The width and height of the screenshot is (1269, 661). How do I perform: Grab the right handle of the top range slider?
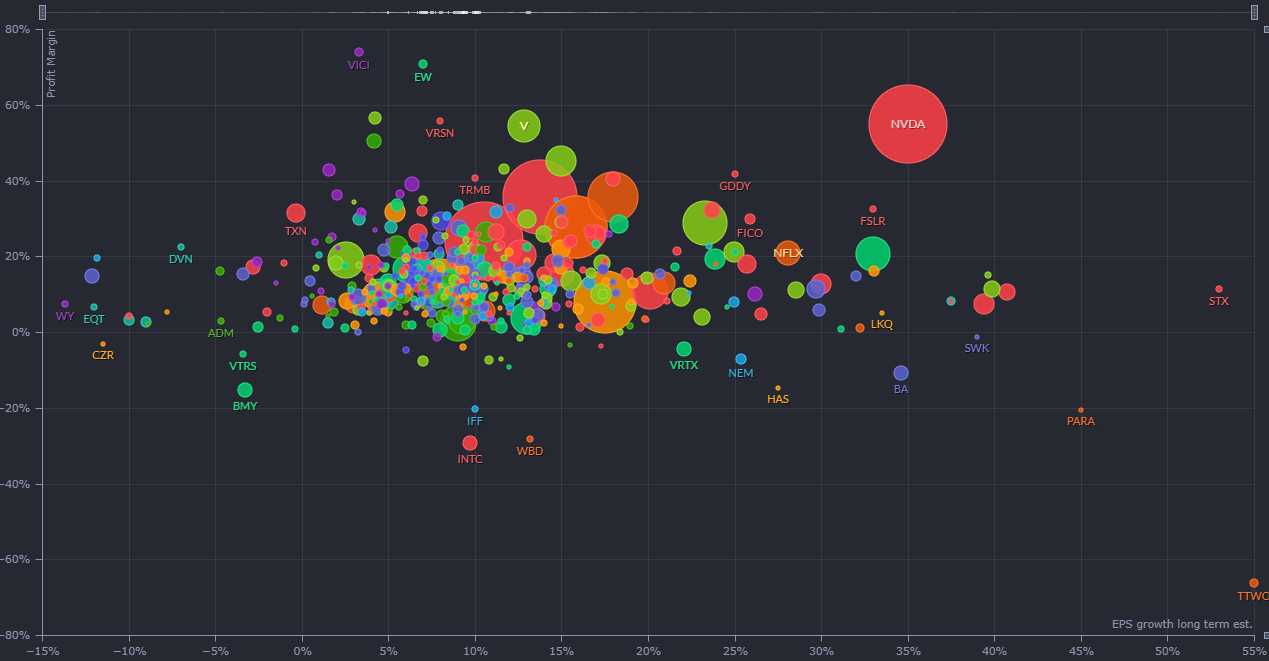coord(1255,12)
